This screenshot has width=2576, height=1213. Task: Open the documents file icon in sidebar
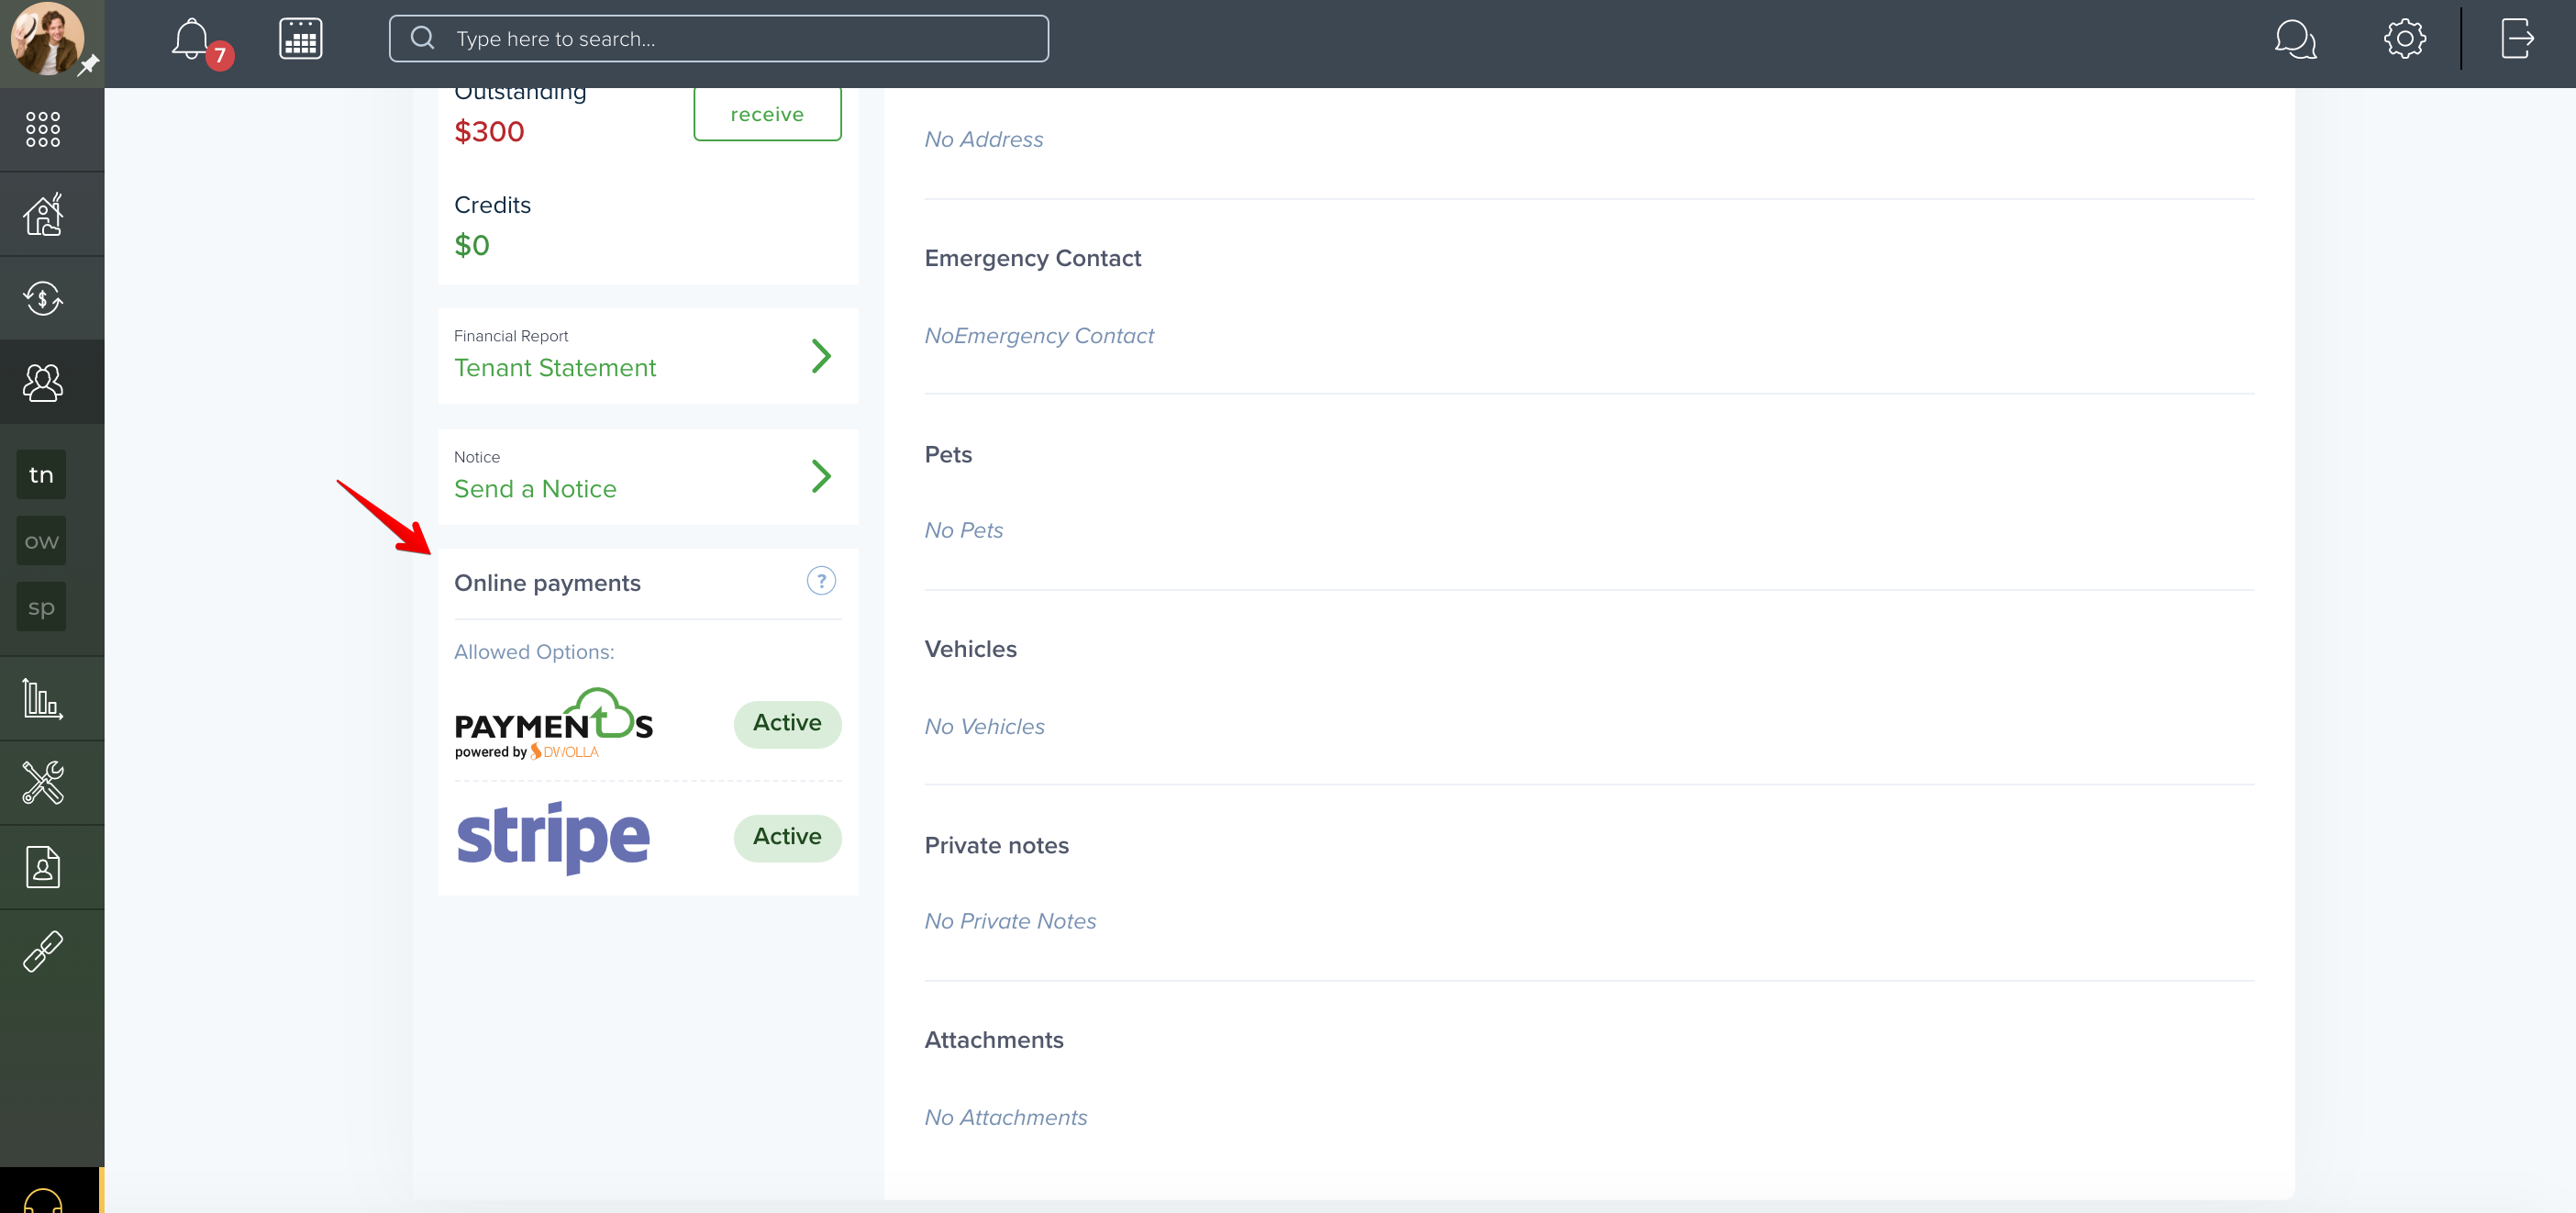(43, 867)
